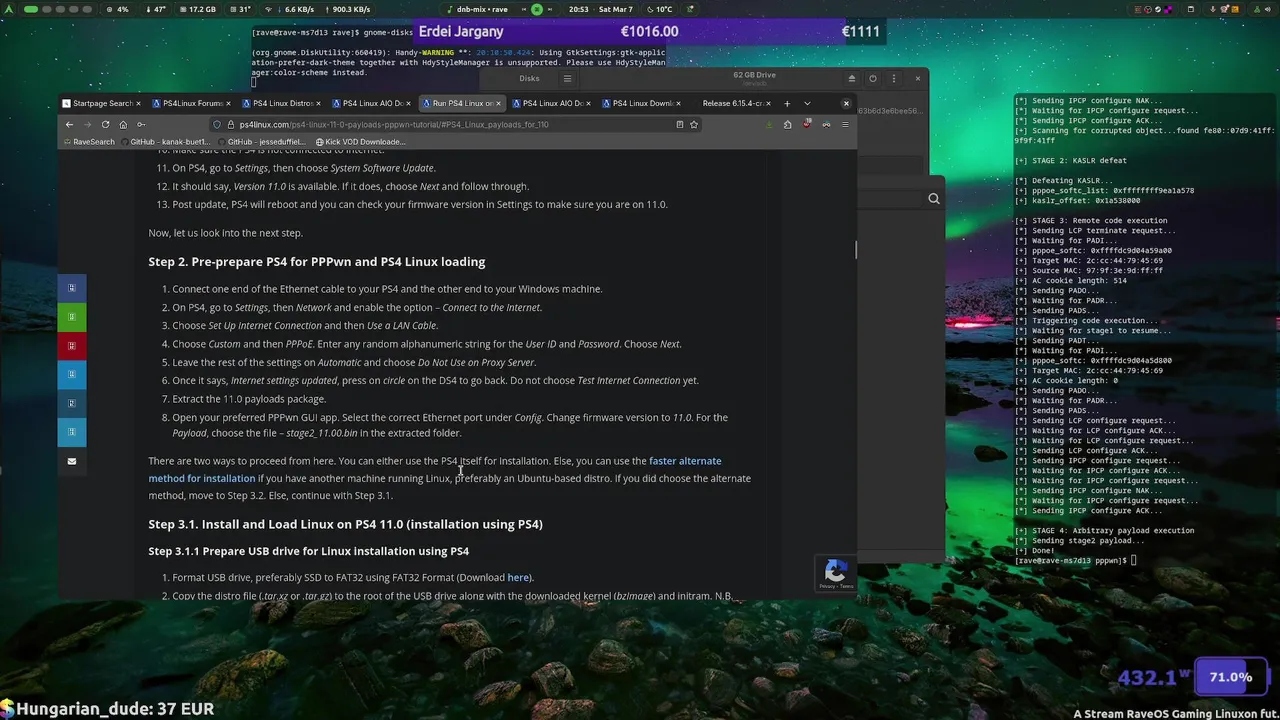This screenshot has height=720, width=1280.
Task: Open the top-left Arch launcher icon
Action: pyautogui.click(x=8, y=9)
